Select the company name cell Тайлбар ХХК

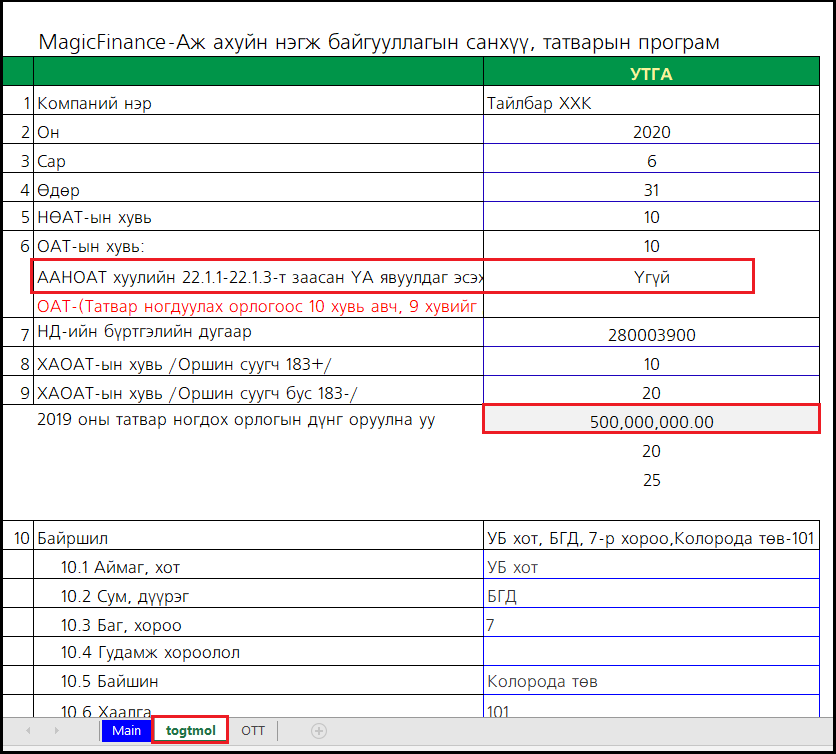[651, 103]
